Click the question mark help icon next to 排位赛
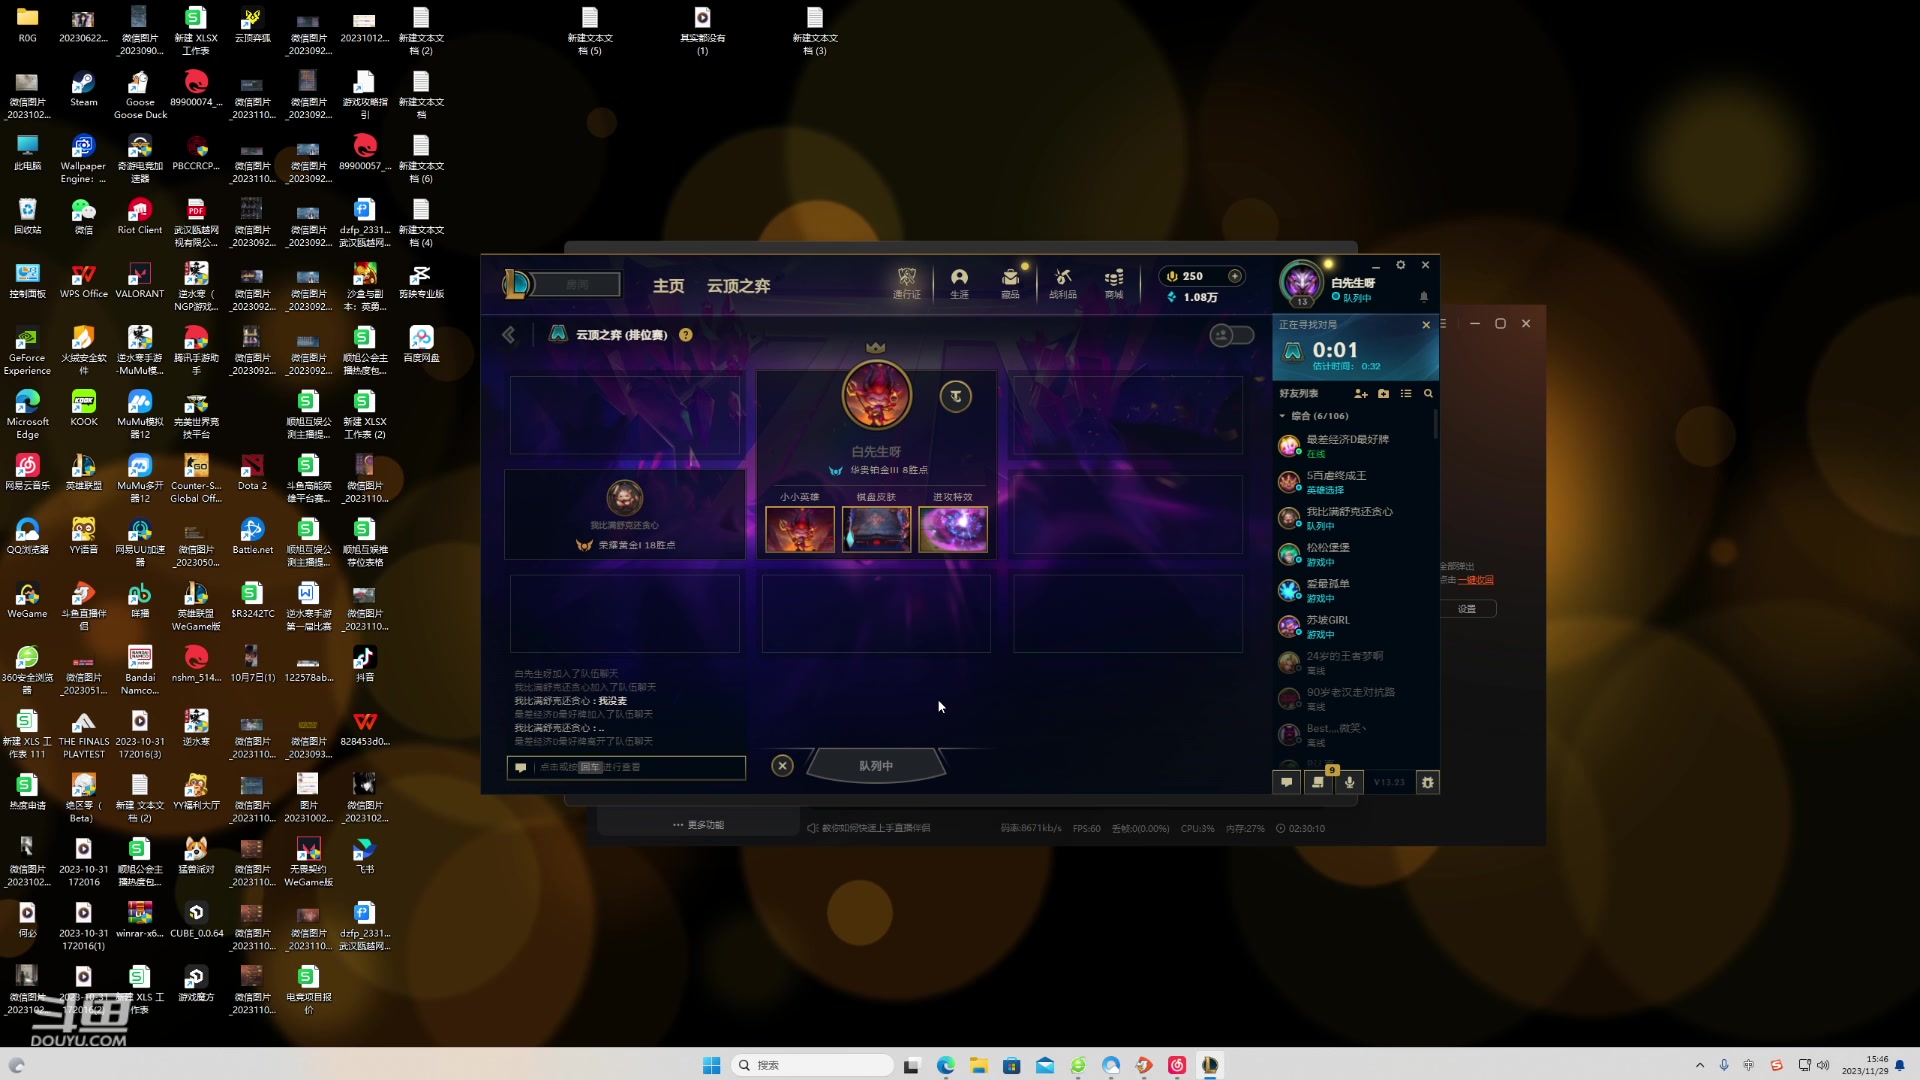This screenshot has height=1080, width=1920. click(x=686, y=335)
